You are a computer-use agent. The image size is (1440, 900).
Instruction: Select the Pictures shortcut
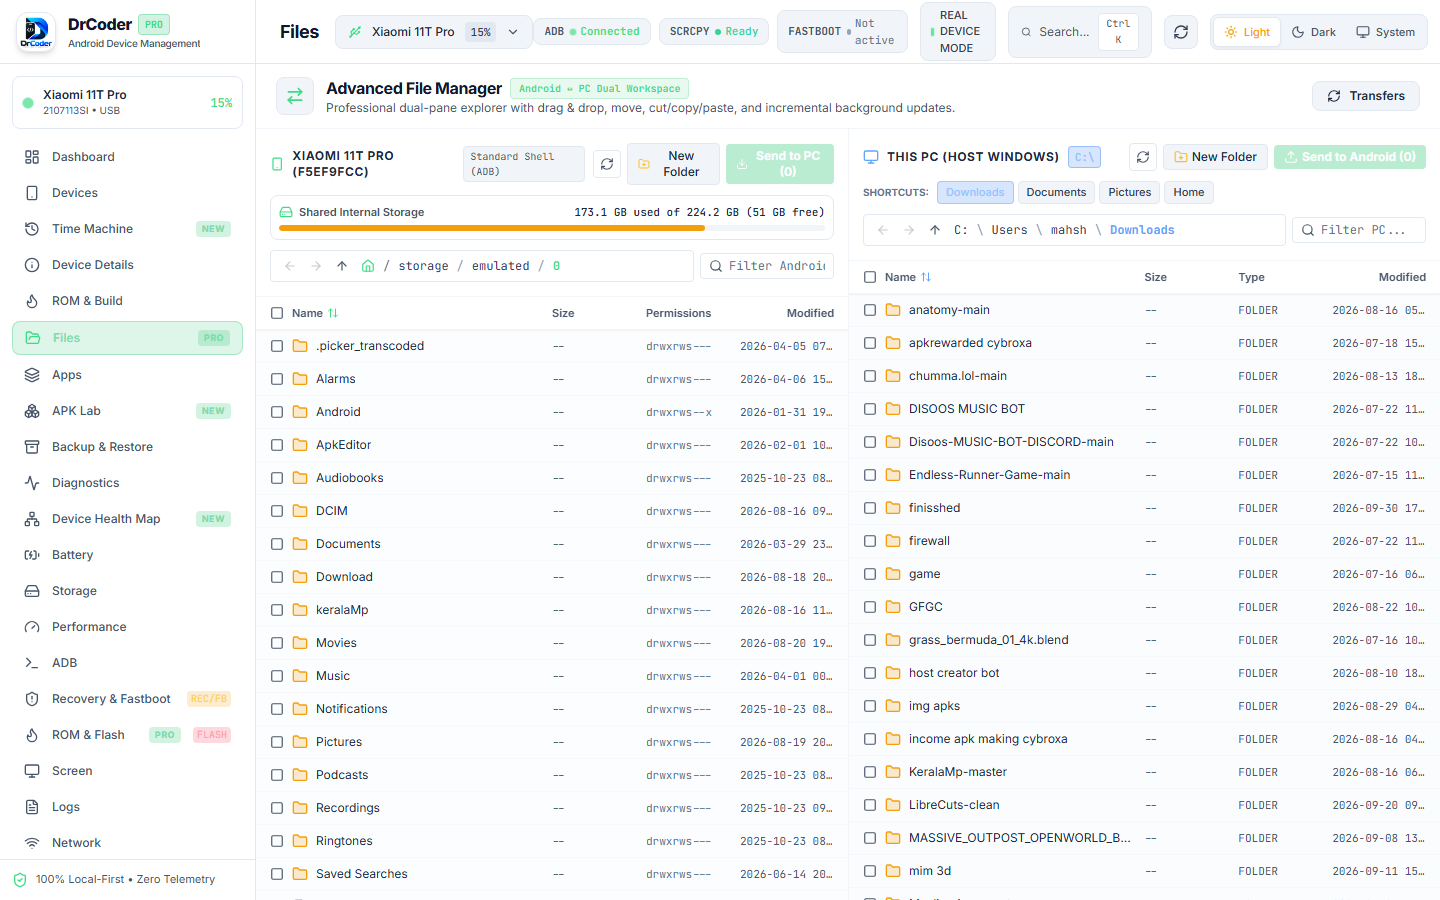pyautogui.click(x=1129, y=192)
